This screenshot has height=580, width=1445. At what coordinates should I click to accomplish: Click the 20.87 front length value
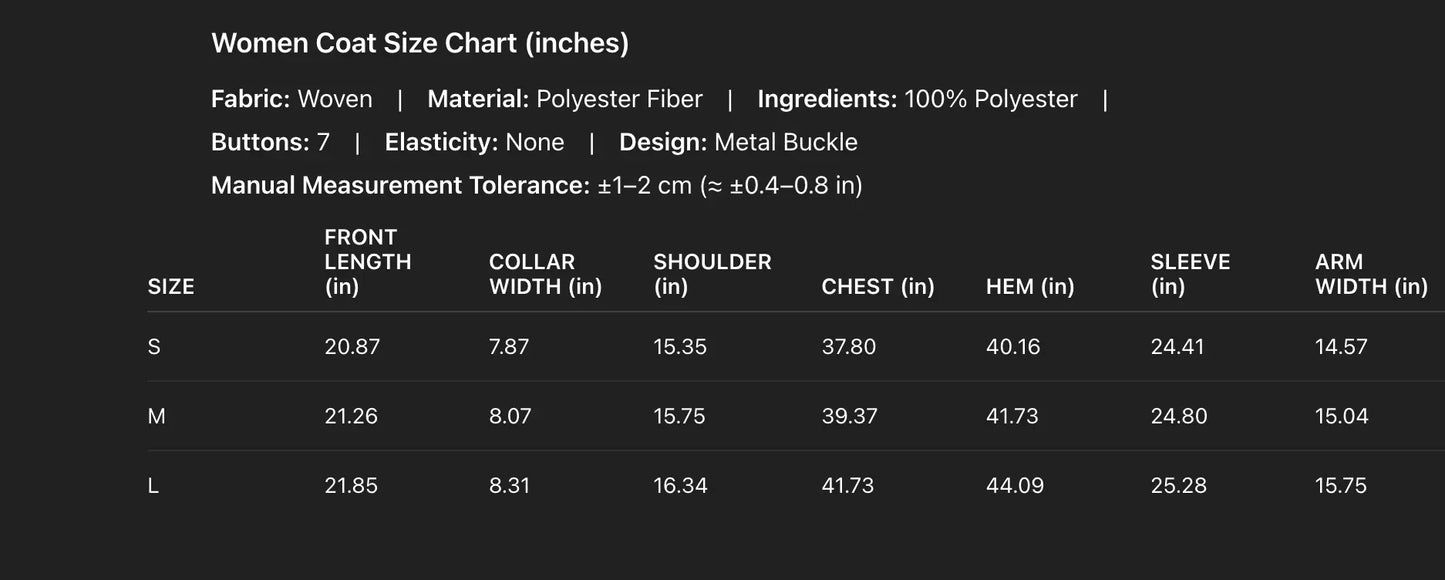352,347
